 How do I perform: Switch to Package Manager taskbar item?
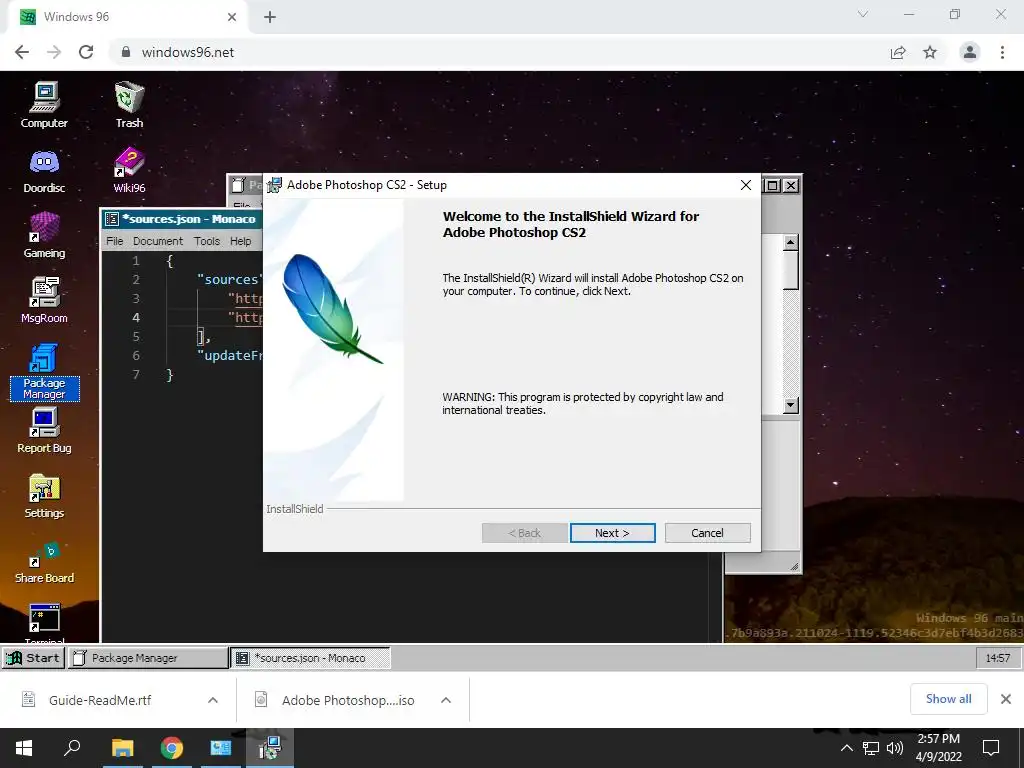[148, 658]
